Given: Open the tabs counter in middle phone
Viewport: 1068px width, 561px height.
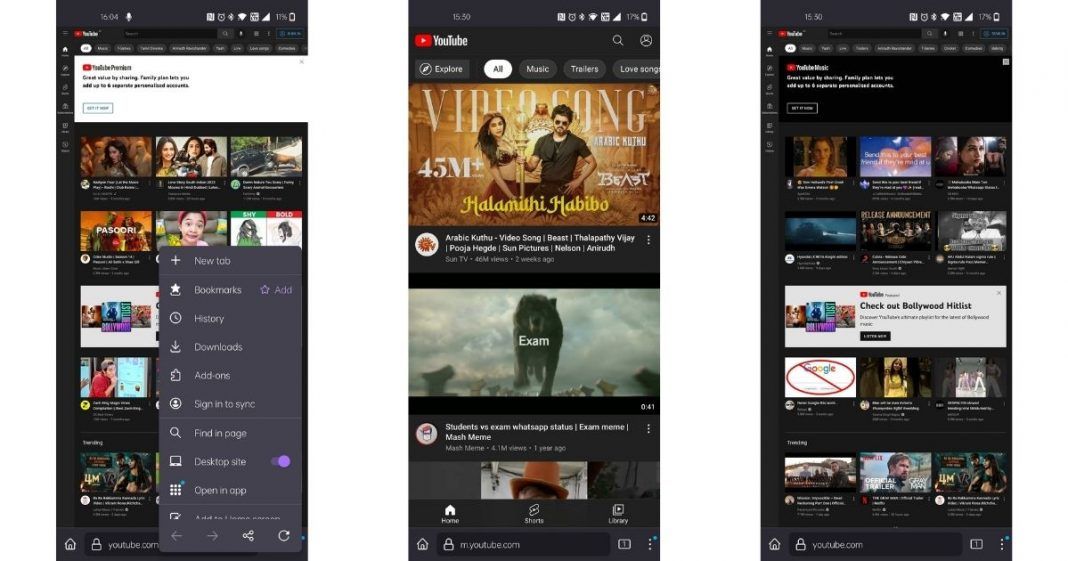Looking at the screenshot, I should tap(625, 544).
